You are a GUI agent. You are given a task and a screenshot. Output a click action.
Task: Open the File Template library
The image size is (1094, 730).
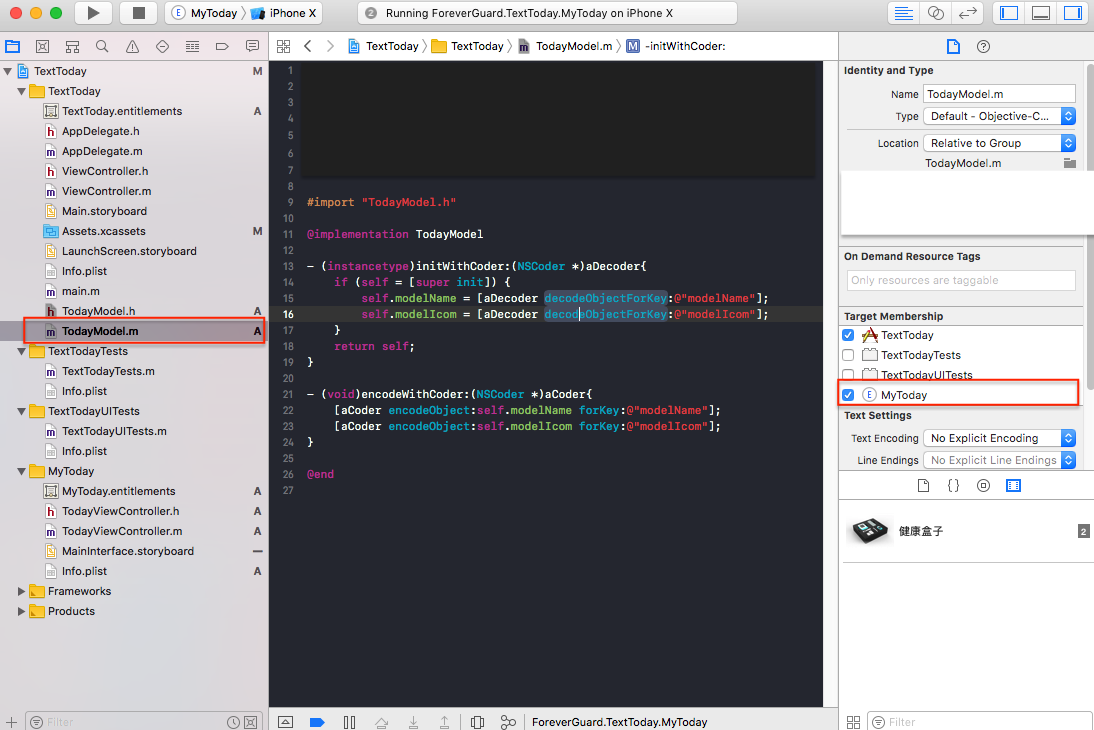(923, 485)
